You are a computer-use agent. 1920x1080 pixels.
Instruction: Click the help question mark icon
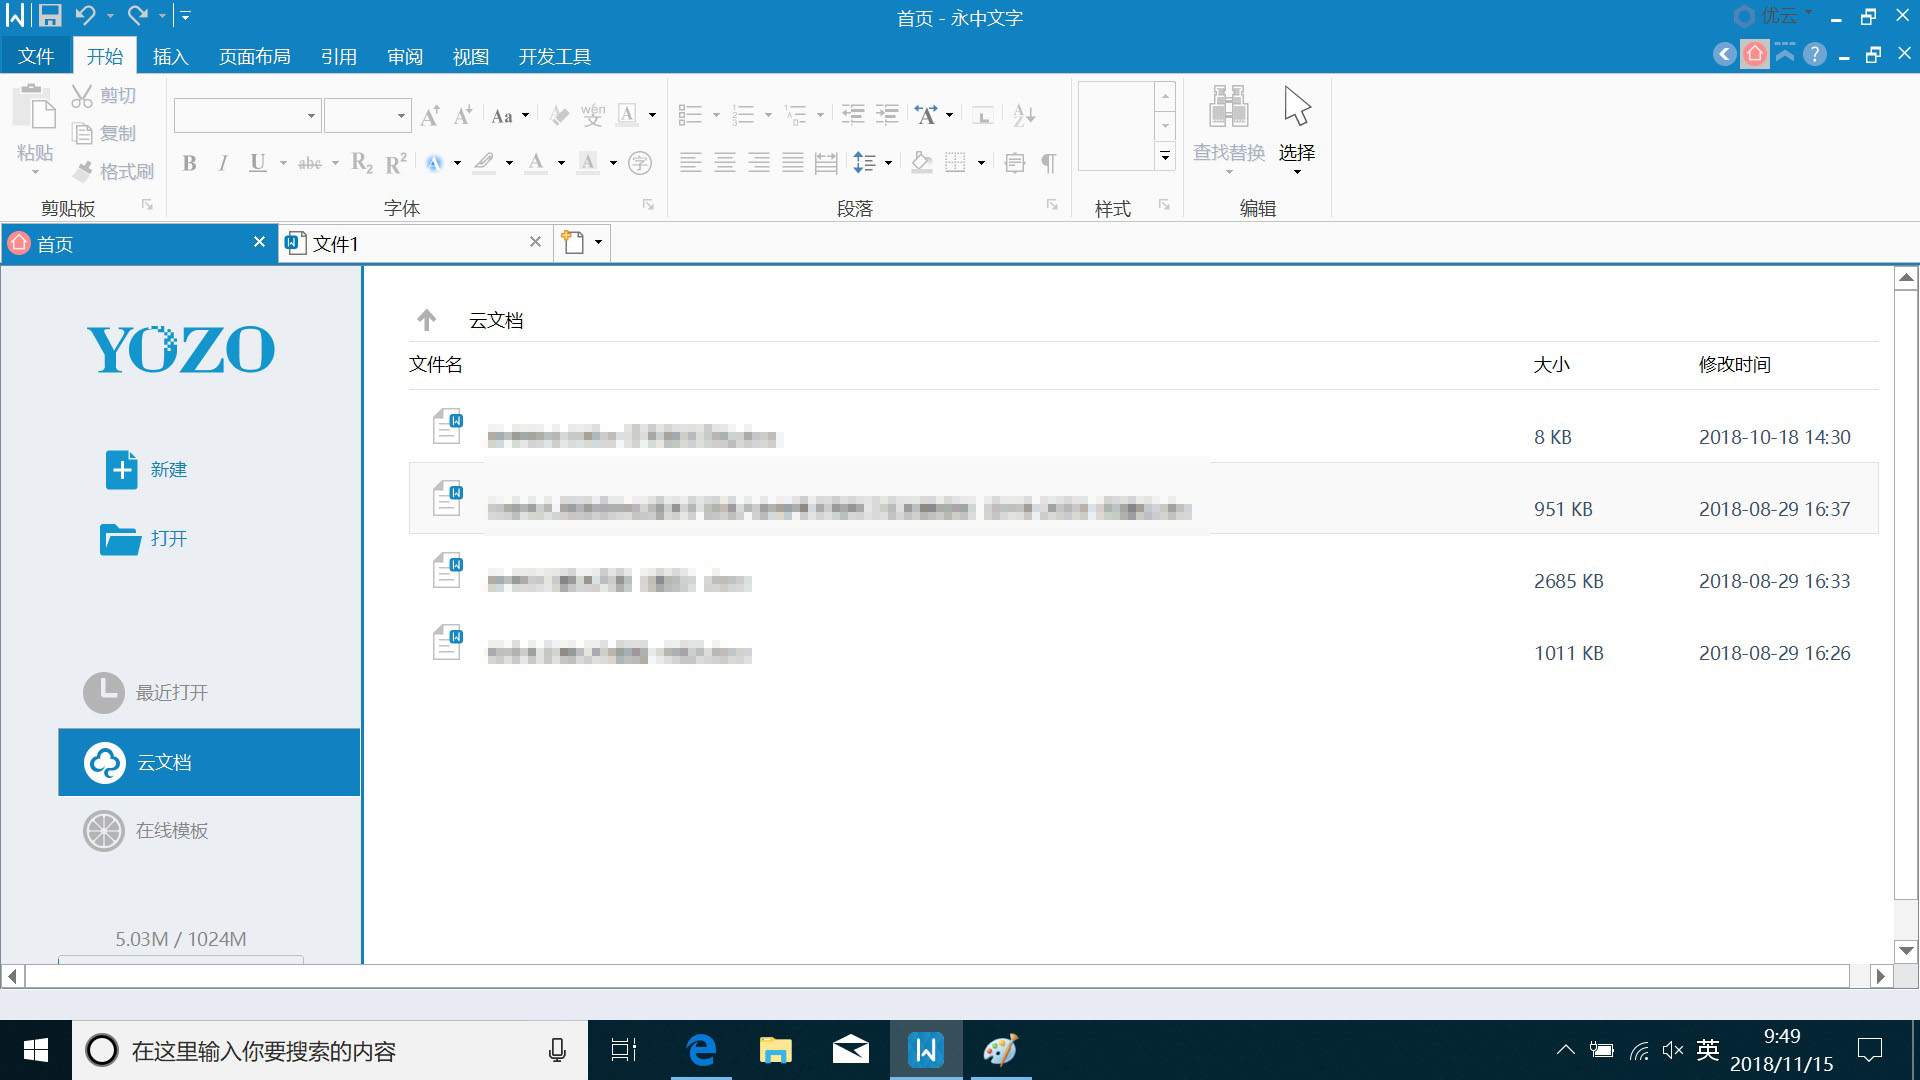[x=1815, y=55]
